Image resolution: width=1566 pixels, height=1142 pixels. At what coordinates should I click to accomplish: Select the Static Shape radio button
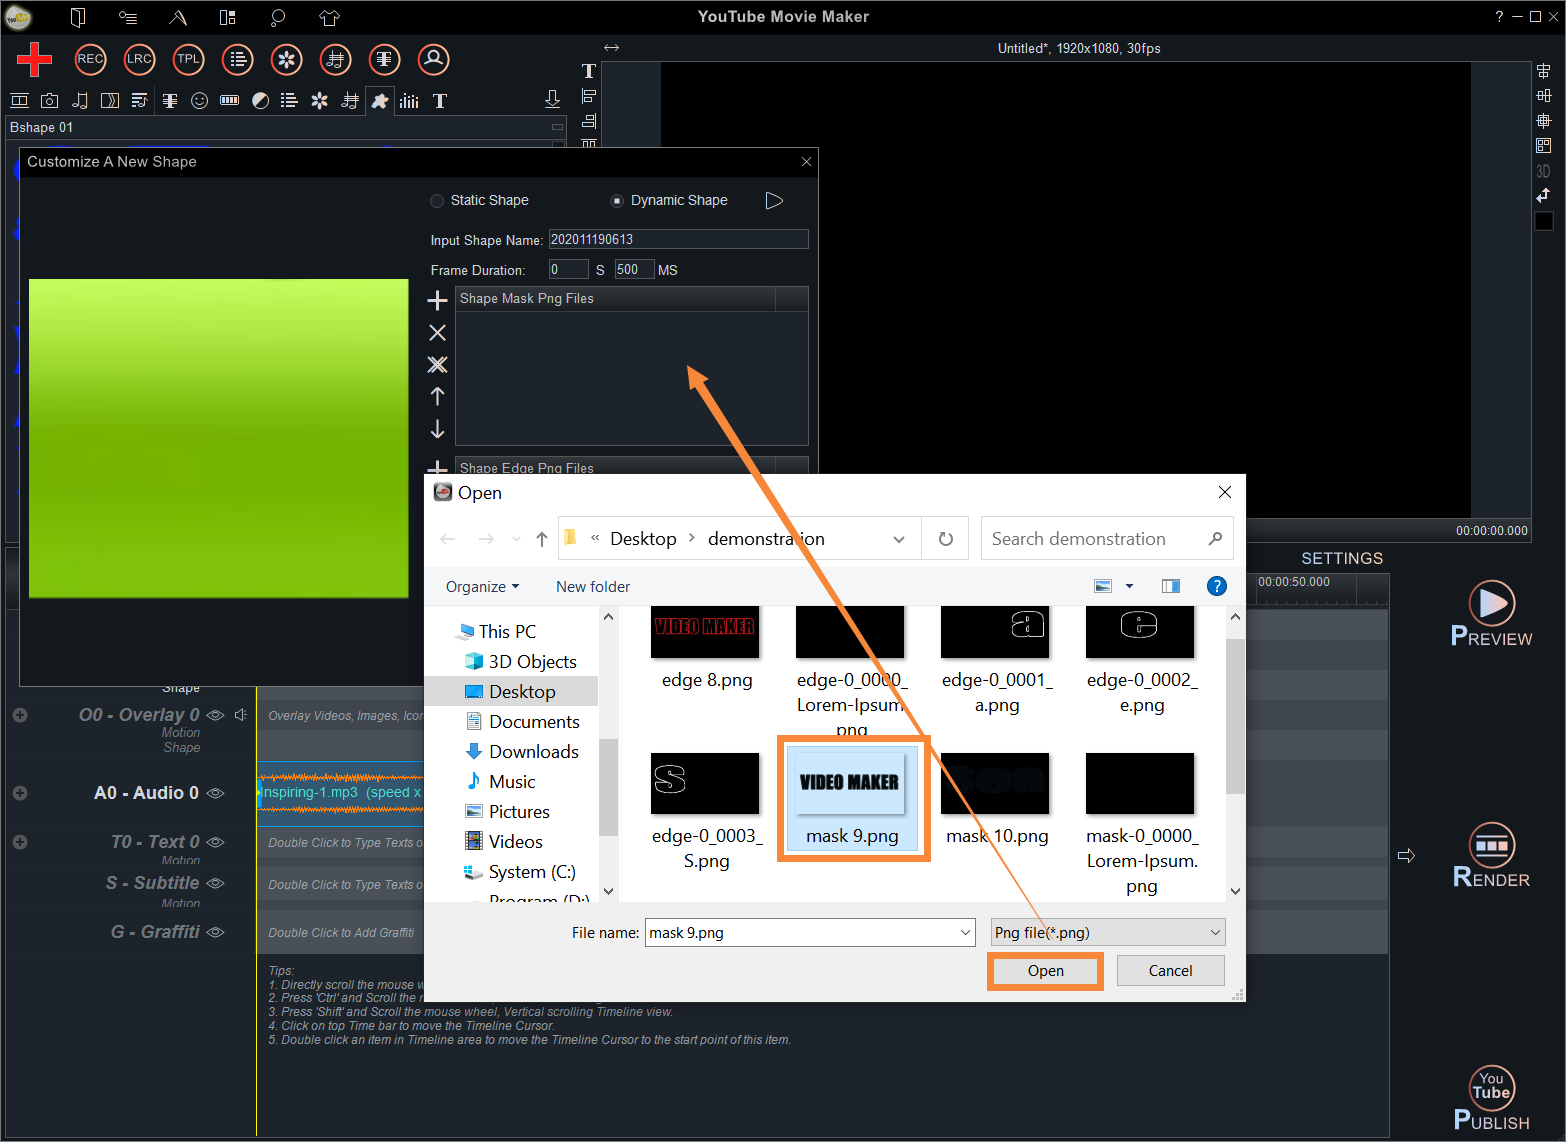coord(437,201)
